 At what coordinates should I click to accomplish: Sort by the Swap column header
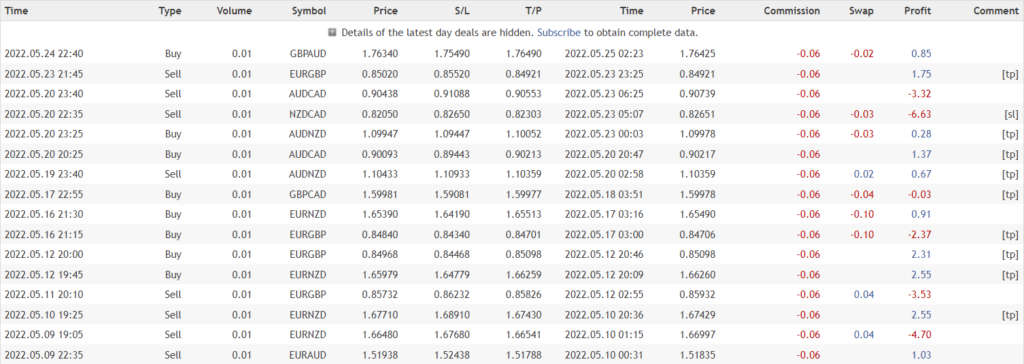click(861, 10)
